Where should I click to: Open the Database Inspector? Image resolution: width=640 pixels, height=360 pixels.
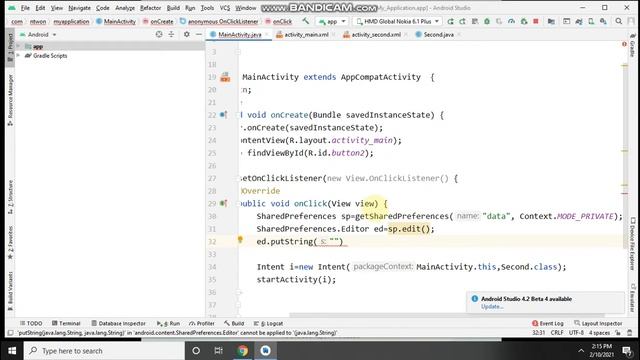(118, 323)
